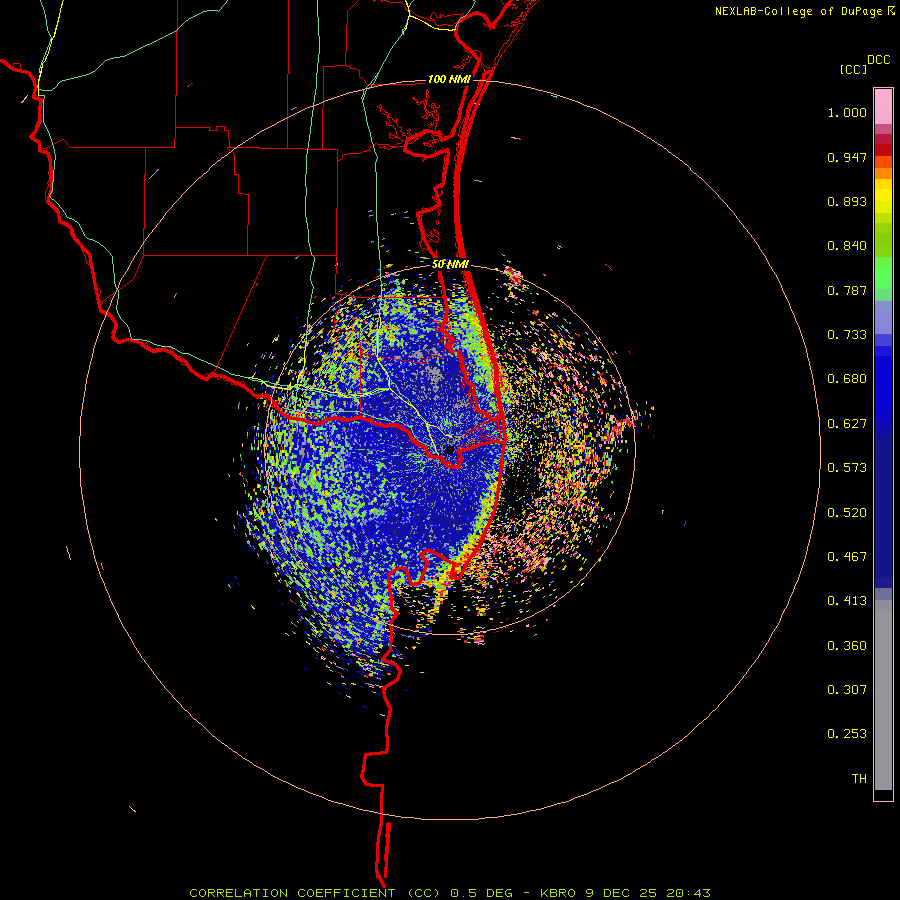Click the 0.307 color scale label
This screenshot has height=900, width=900.
coord(847,690)
